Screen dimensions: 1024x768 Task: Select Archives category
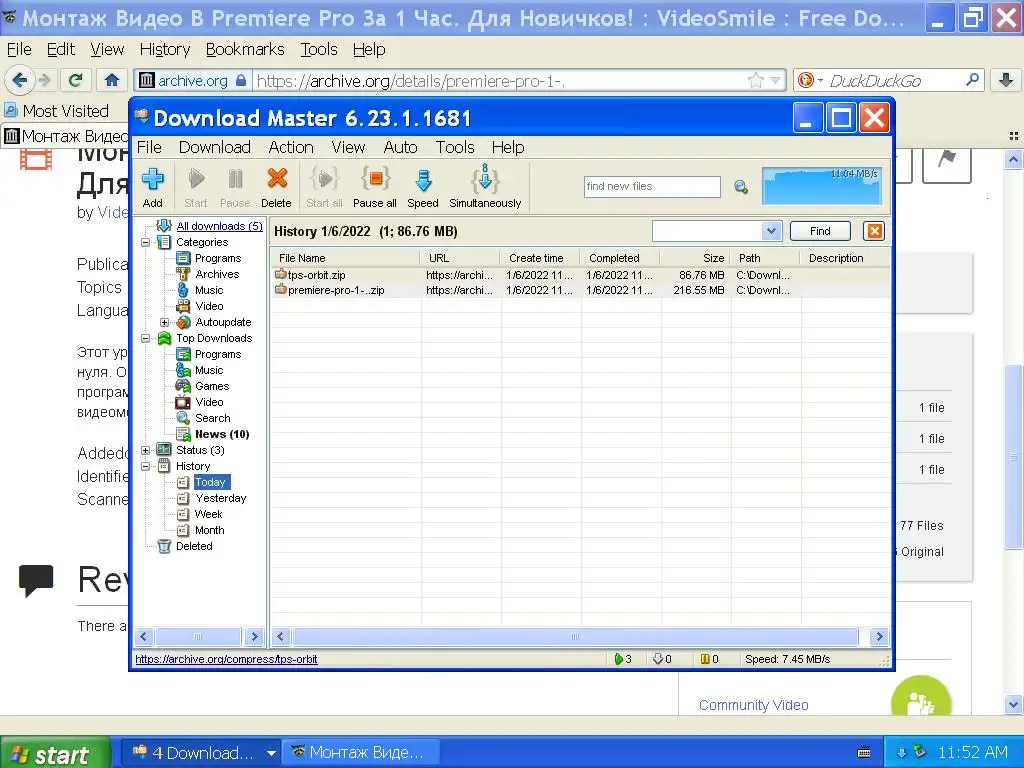click(x=217, y=274)
